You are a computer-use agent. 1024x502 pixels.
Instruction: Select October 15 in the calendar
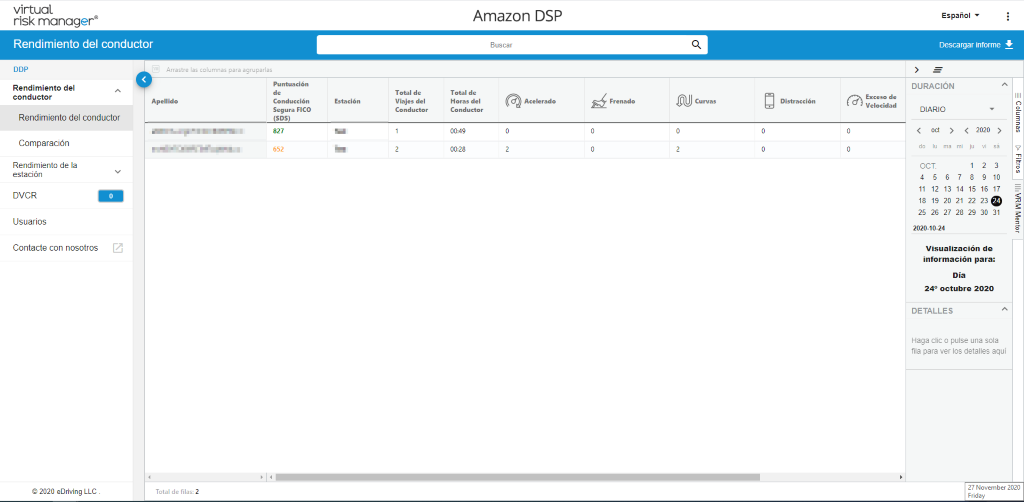[972, 189]
